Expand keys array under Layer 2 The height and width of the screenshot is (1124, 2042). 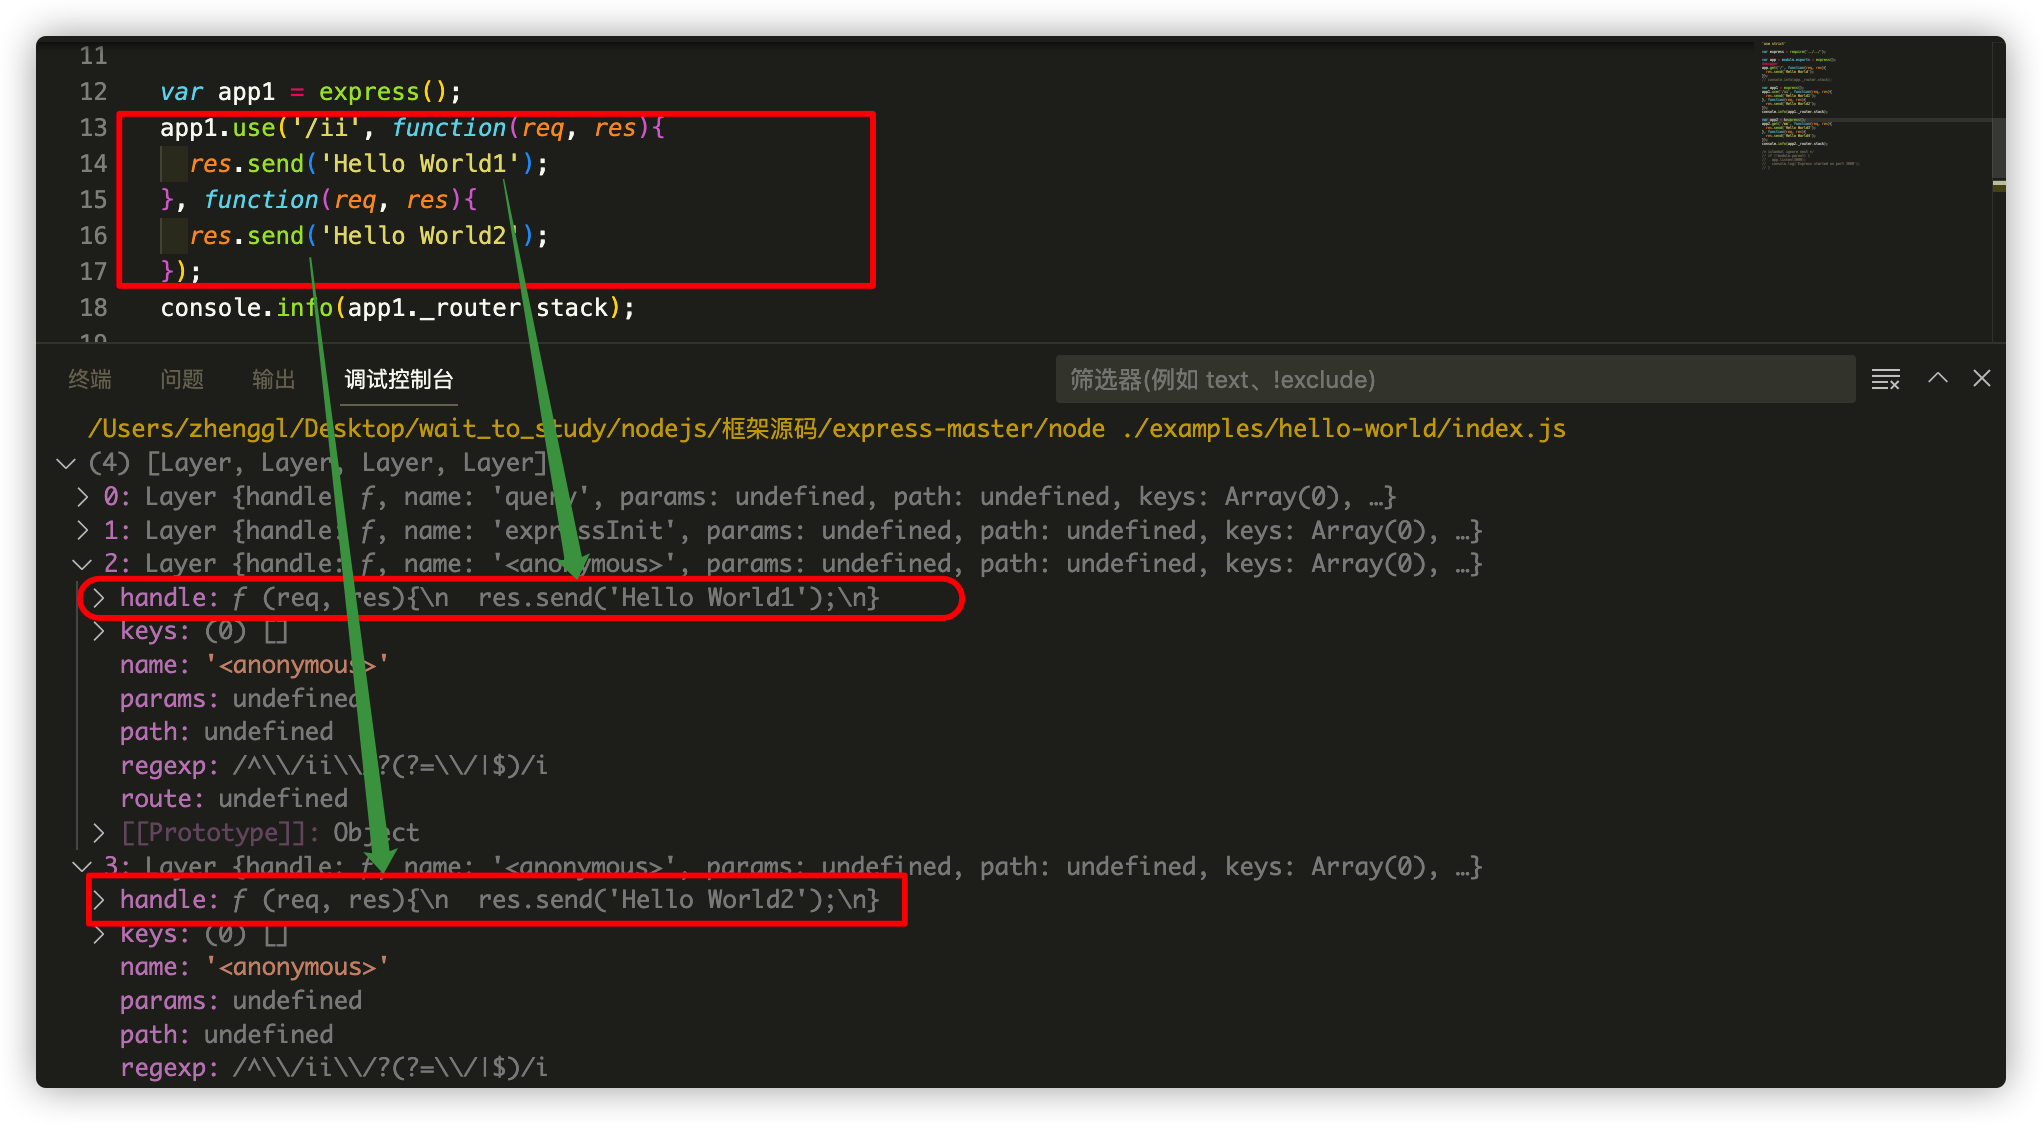pyautogui.click(x=98, y=631)
